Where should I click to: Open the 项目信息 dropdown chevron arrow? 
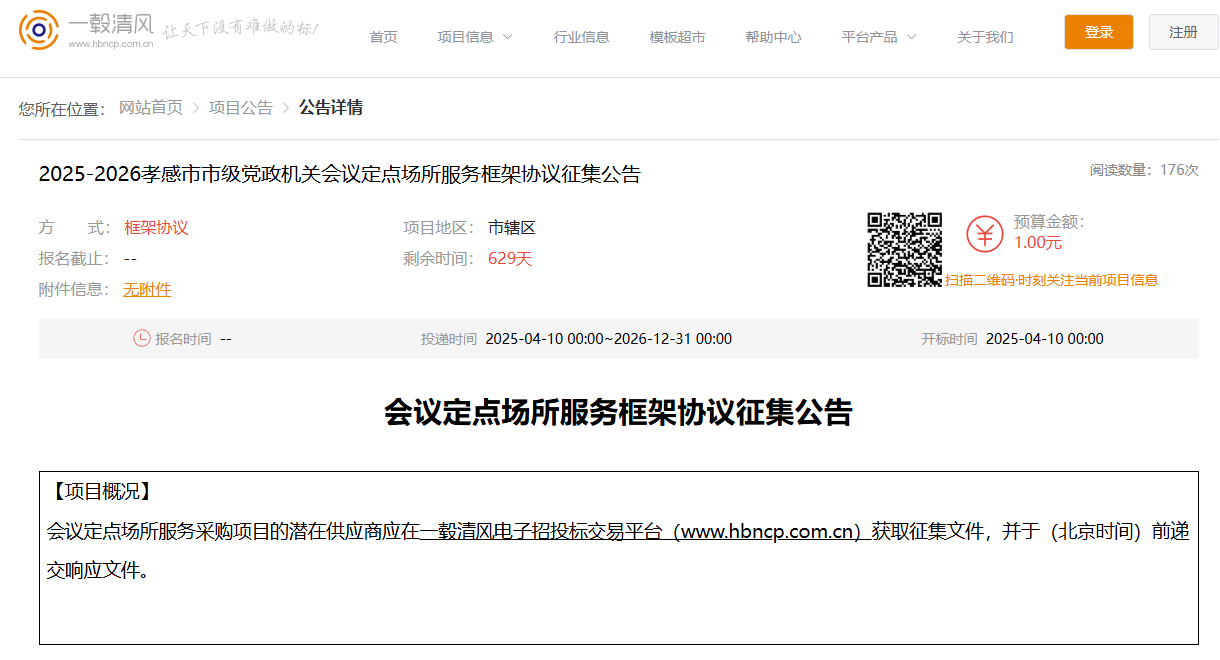508,35
